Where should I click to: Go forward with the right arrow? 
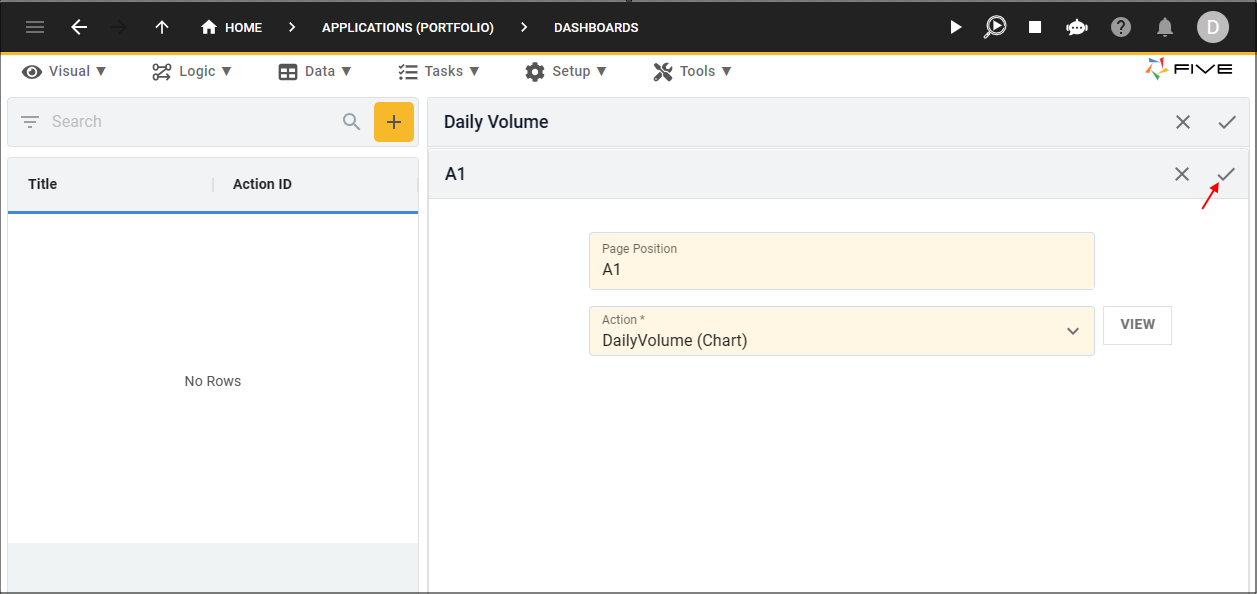pos(120,27)
